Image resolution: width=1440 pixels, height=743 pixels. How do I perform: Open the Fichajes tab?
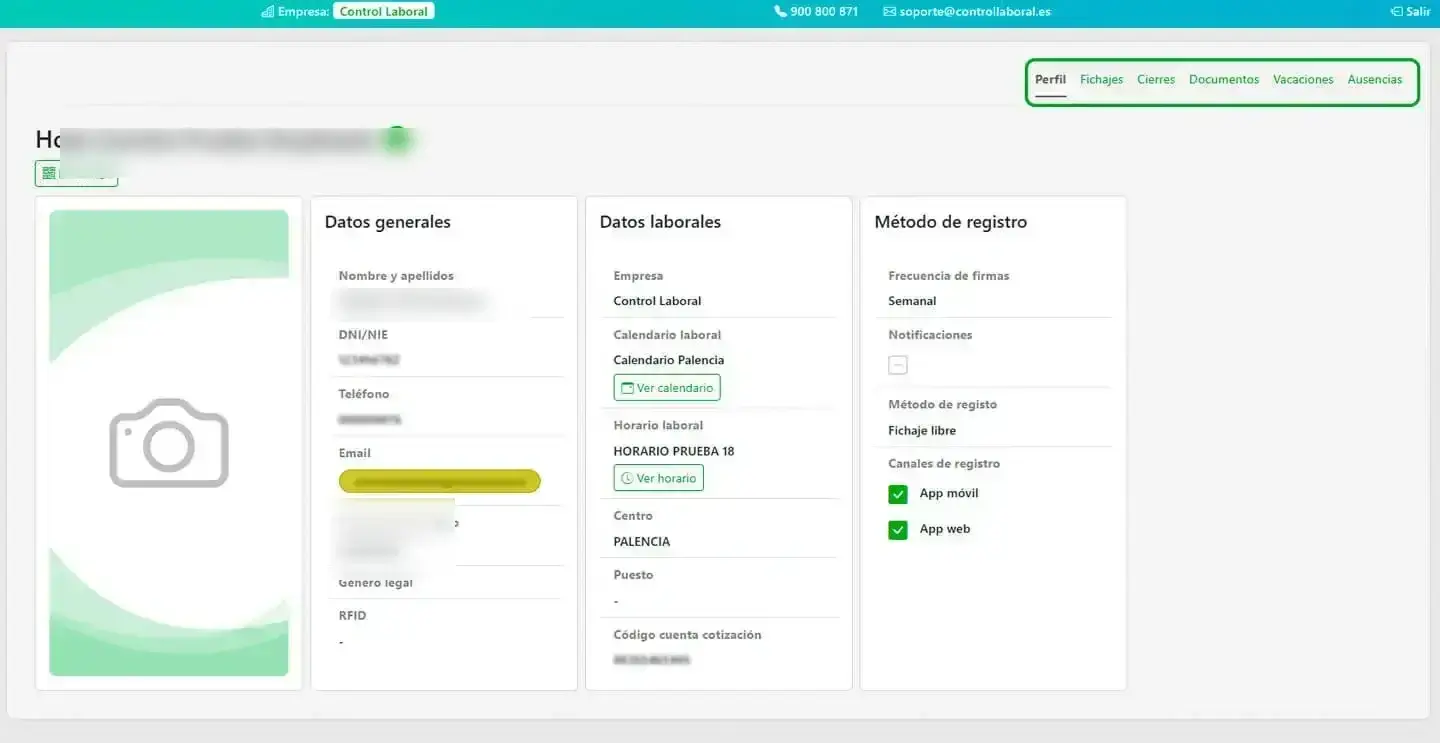[1101, 80]
